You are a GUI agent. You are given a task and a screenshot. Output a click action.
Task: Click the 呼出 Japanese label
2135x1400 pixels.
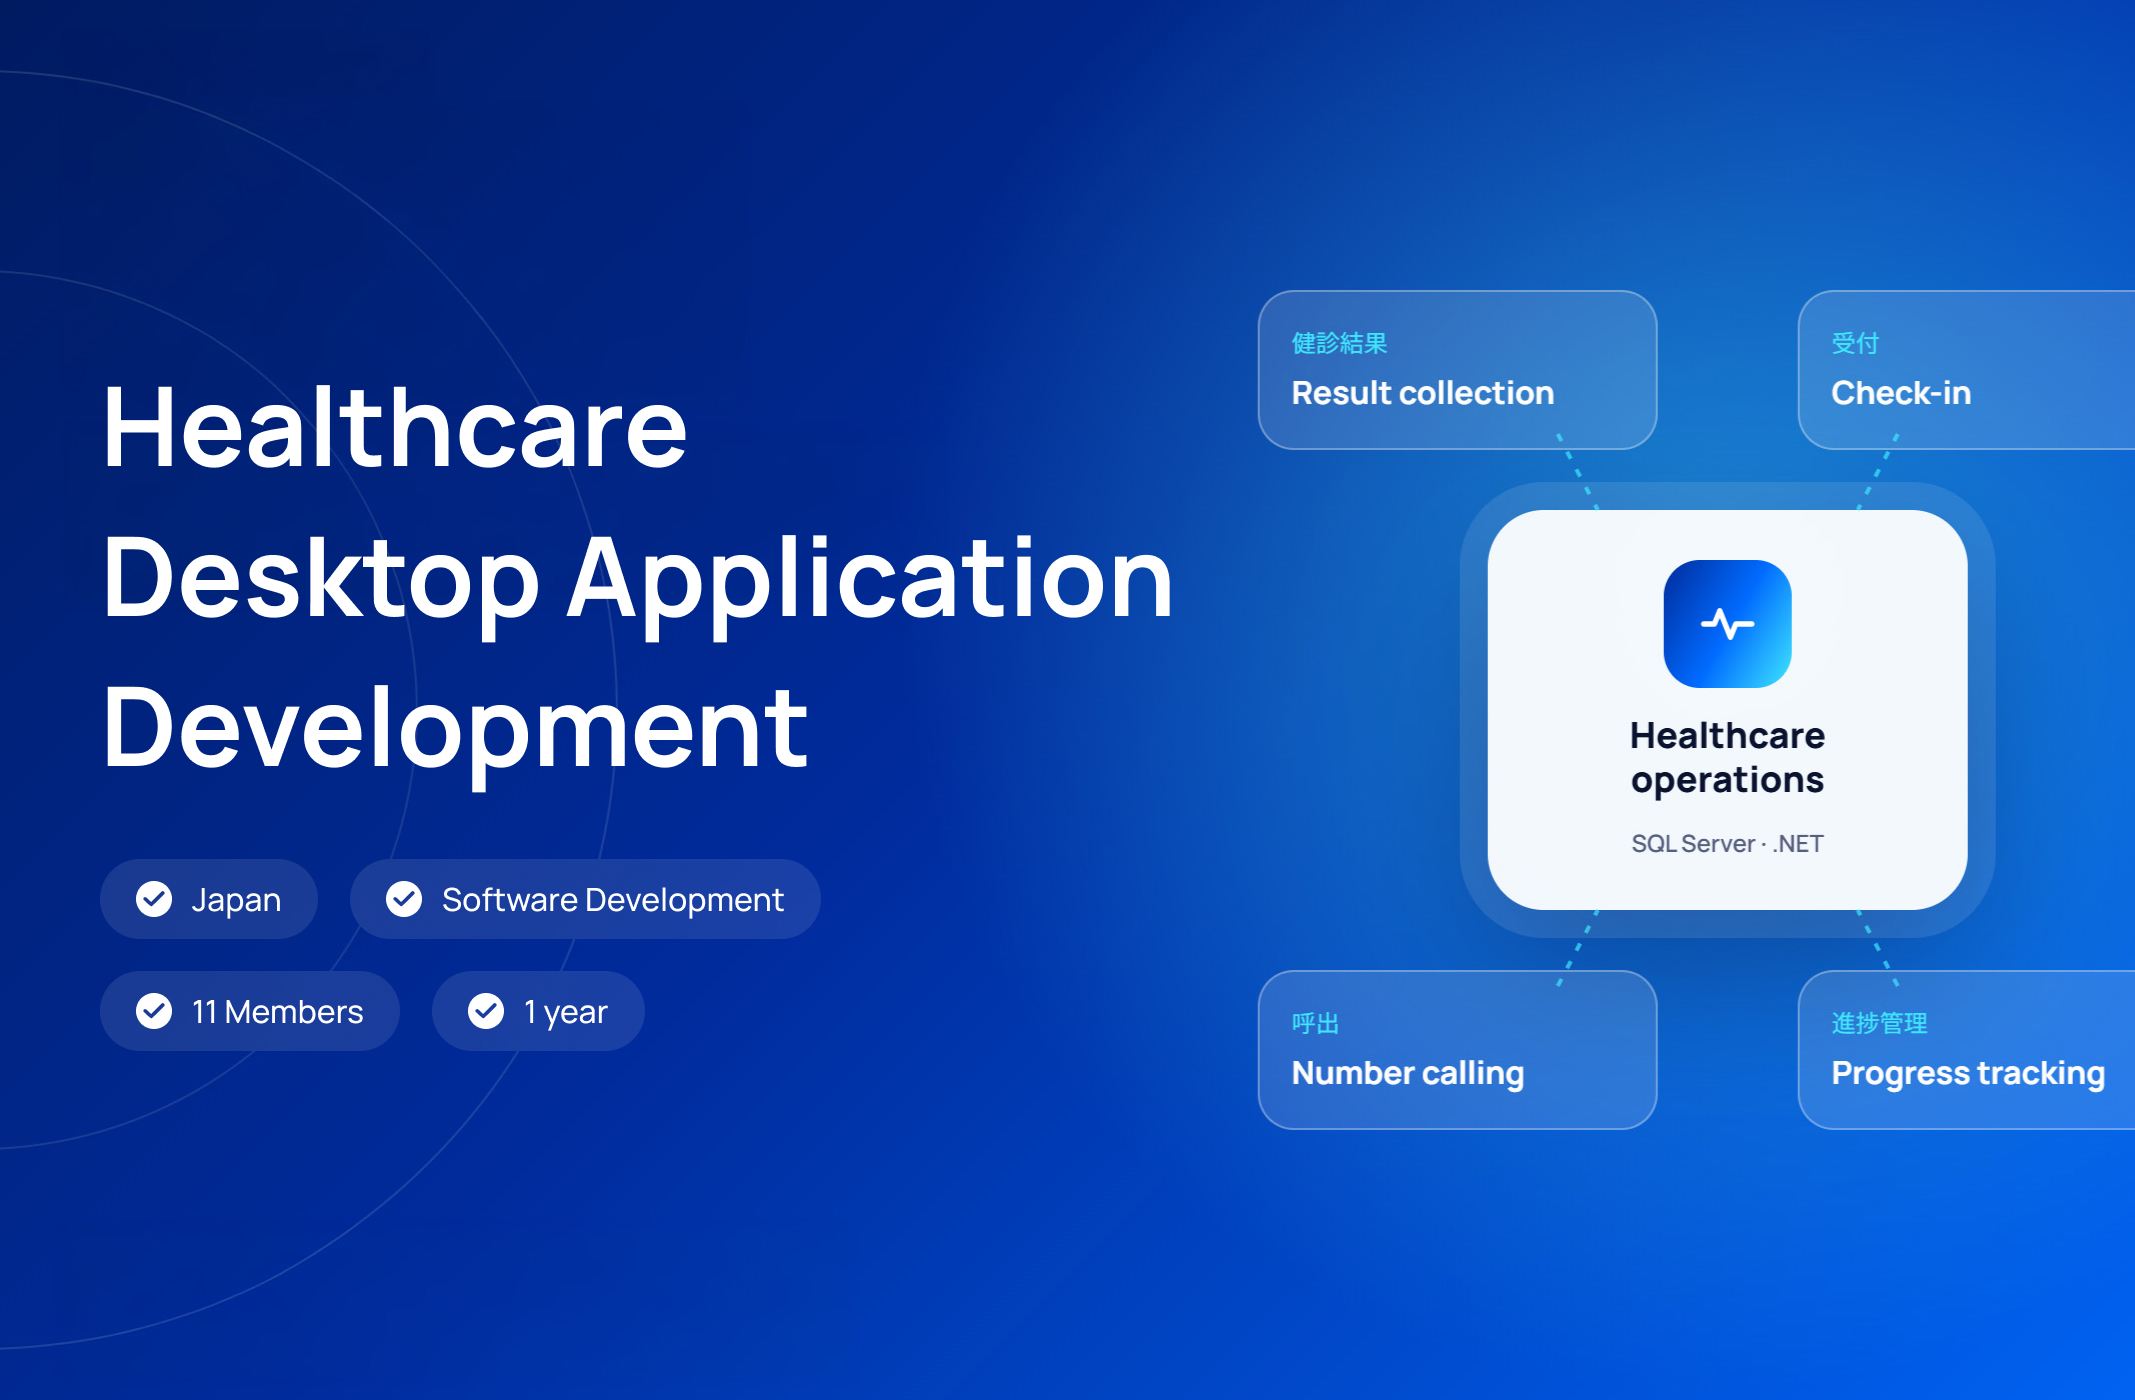pyautogui.click(x=1315, y=1023)
